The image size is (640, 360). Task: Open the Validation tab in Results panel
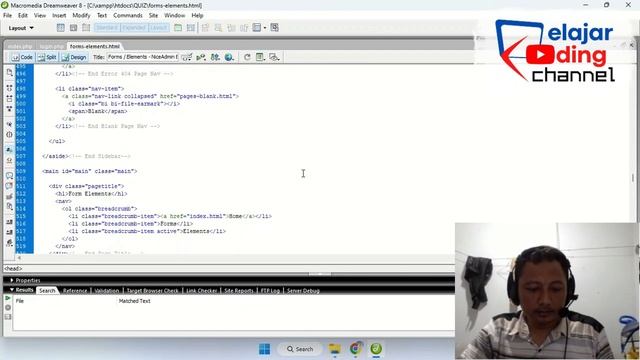(107, 291)
